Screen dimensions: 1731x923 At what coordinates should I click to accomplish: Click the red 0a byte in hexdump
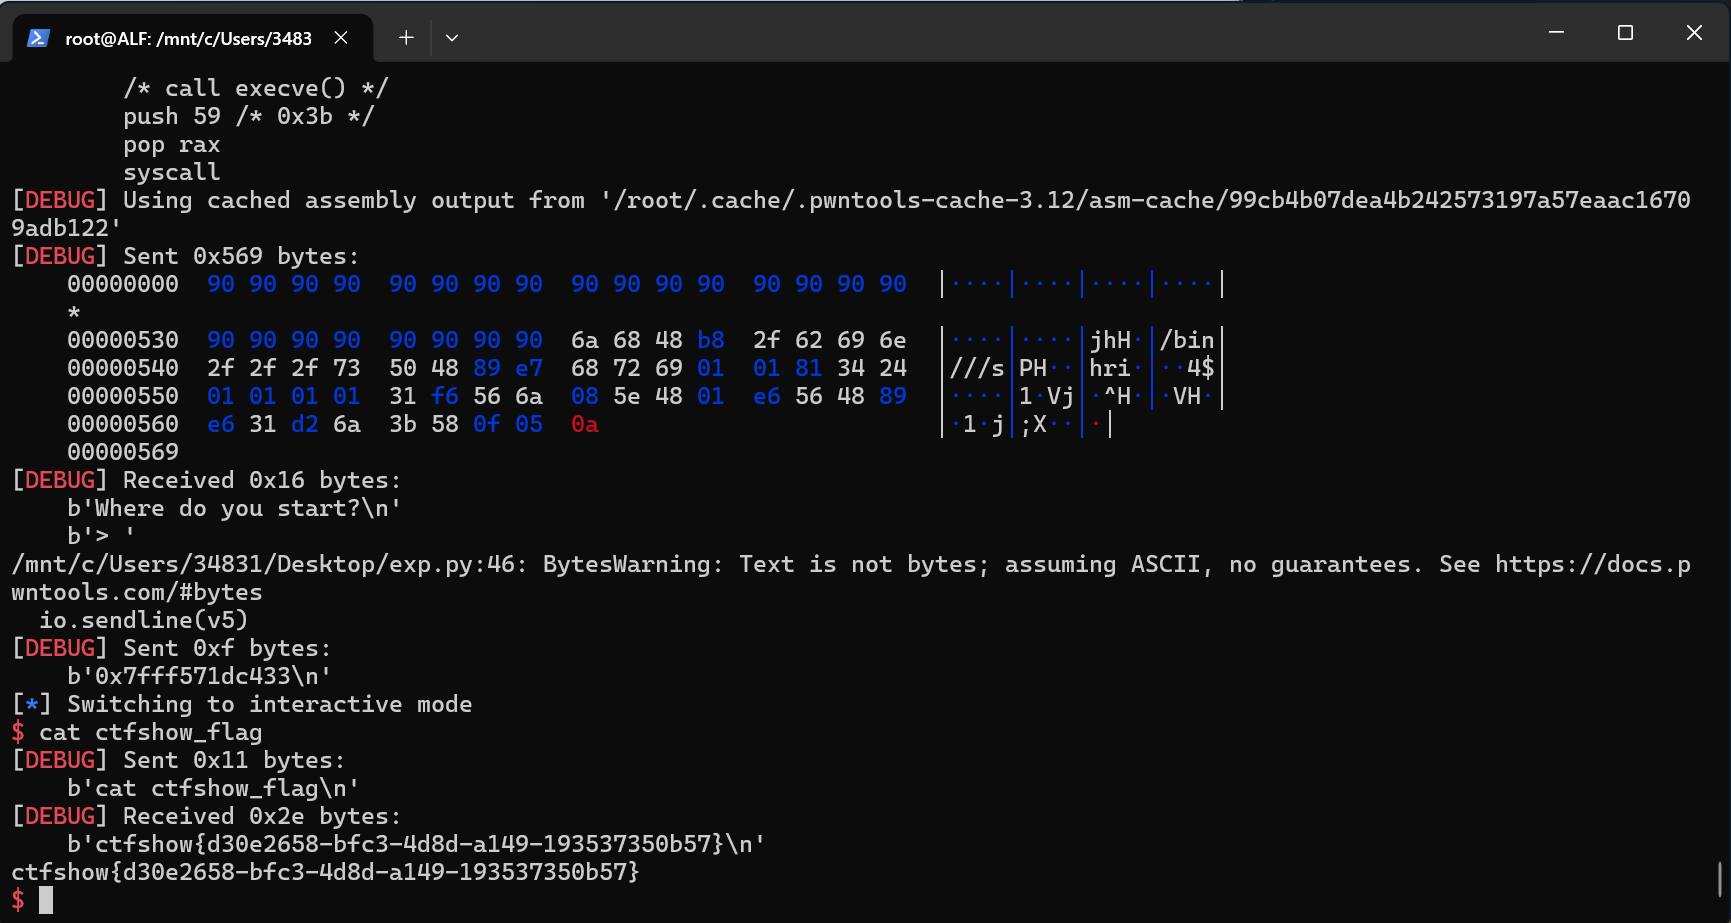(585, 424)
